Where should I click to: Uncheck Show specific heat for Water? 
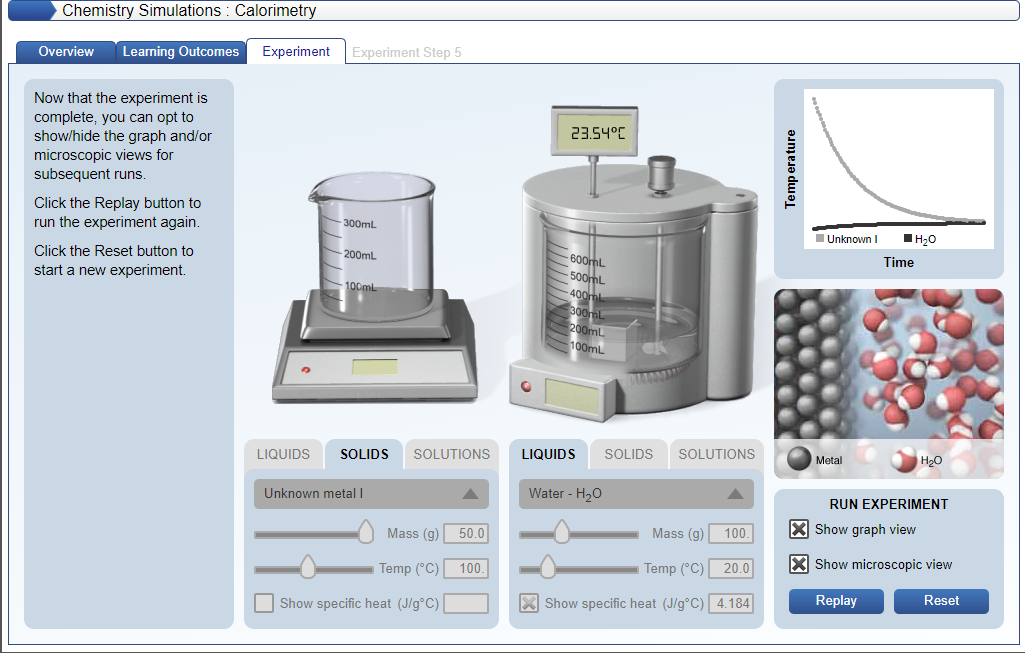click(x=527, y=603)
